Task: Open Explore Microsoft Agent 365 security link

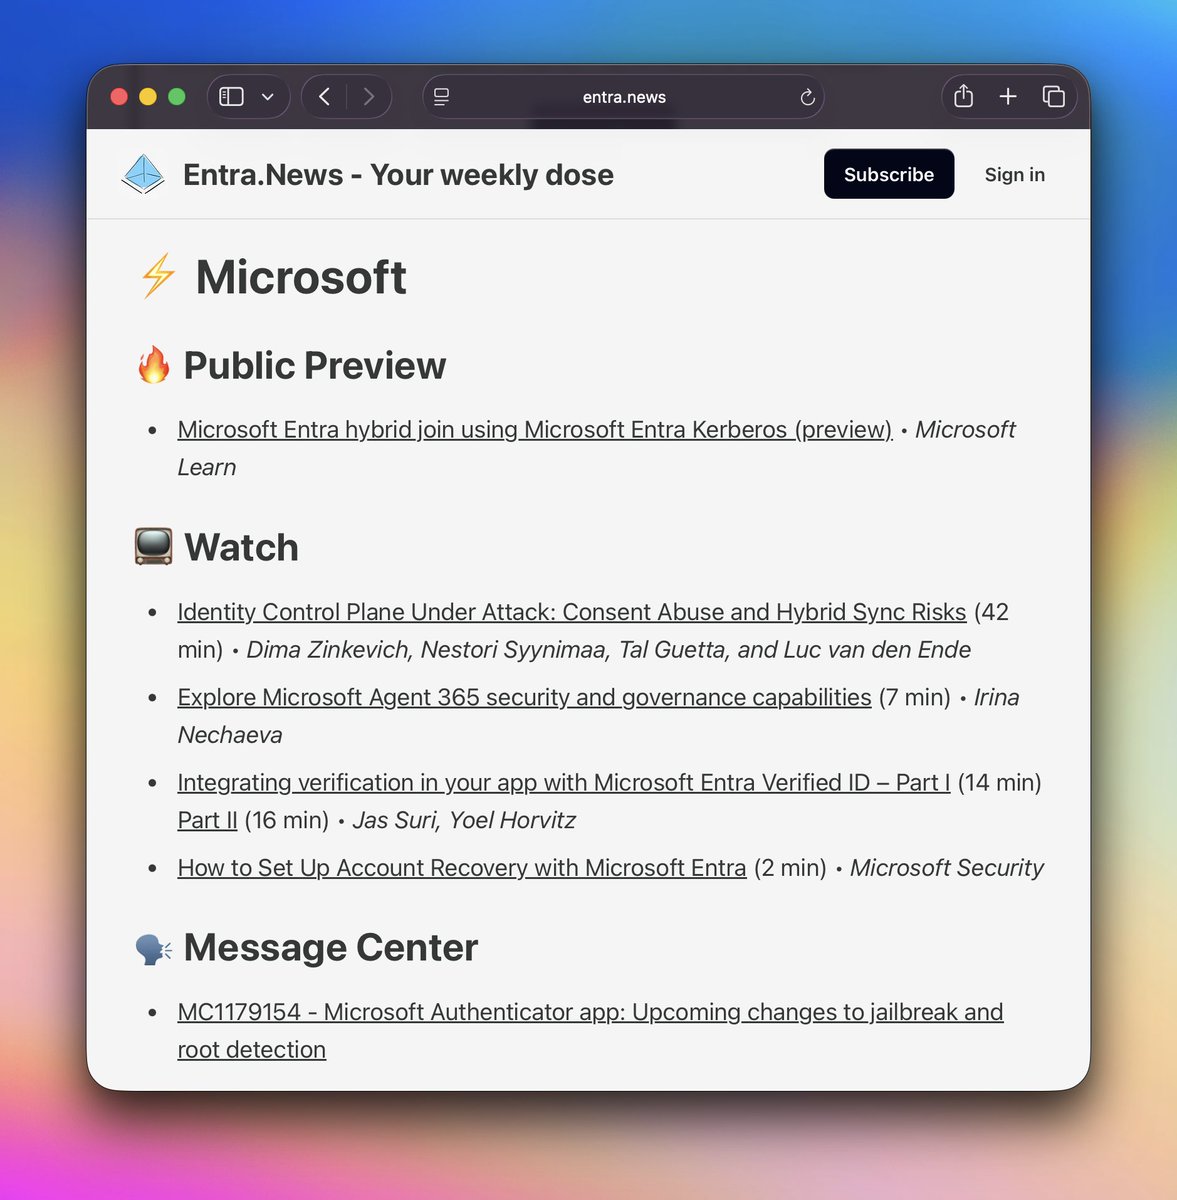Action: 525,697
